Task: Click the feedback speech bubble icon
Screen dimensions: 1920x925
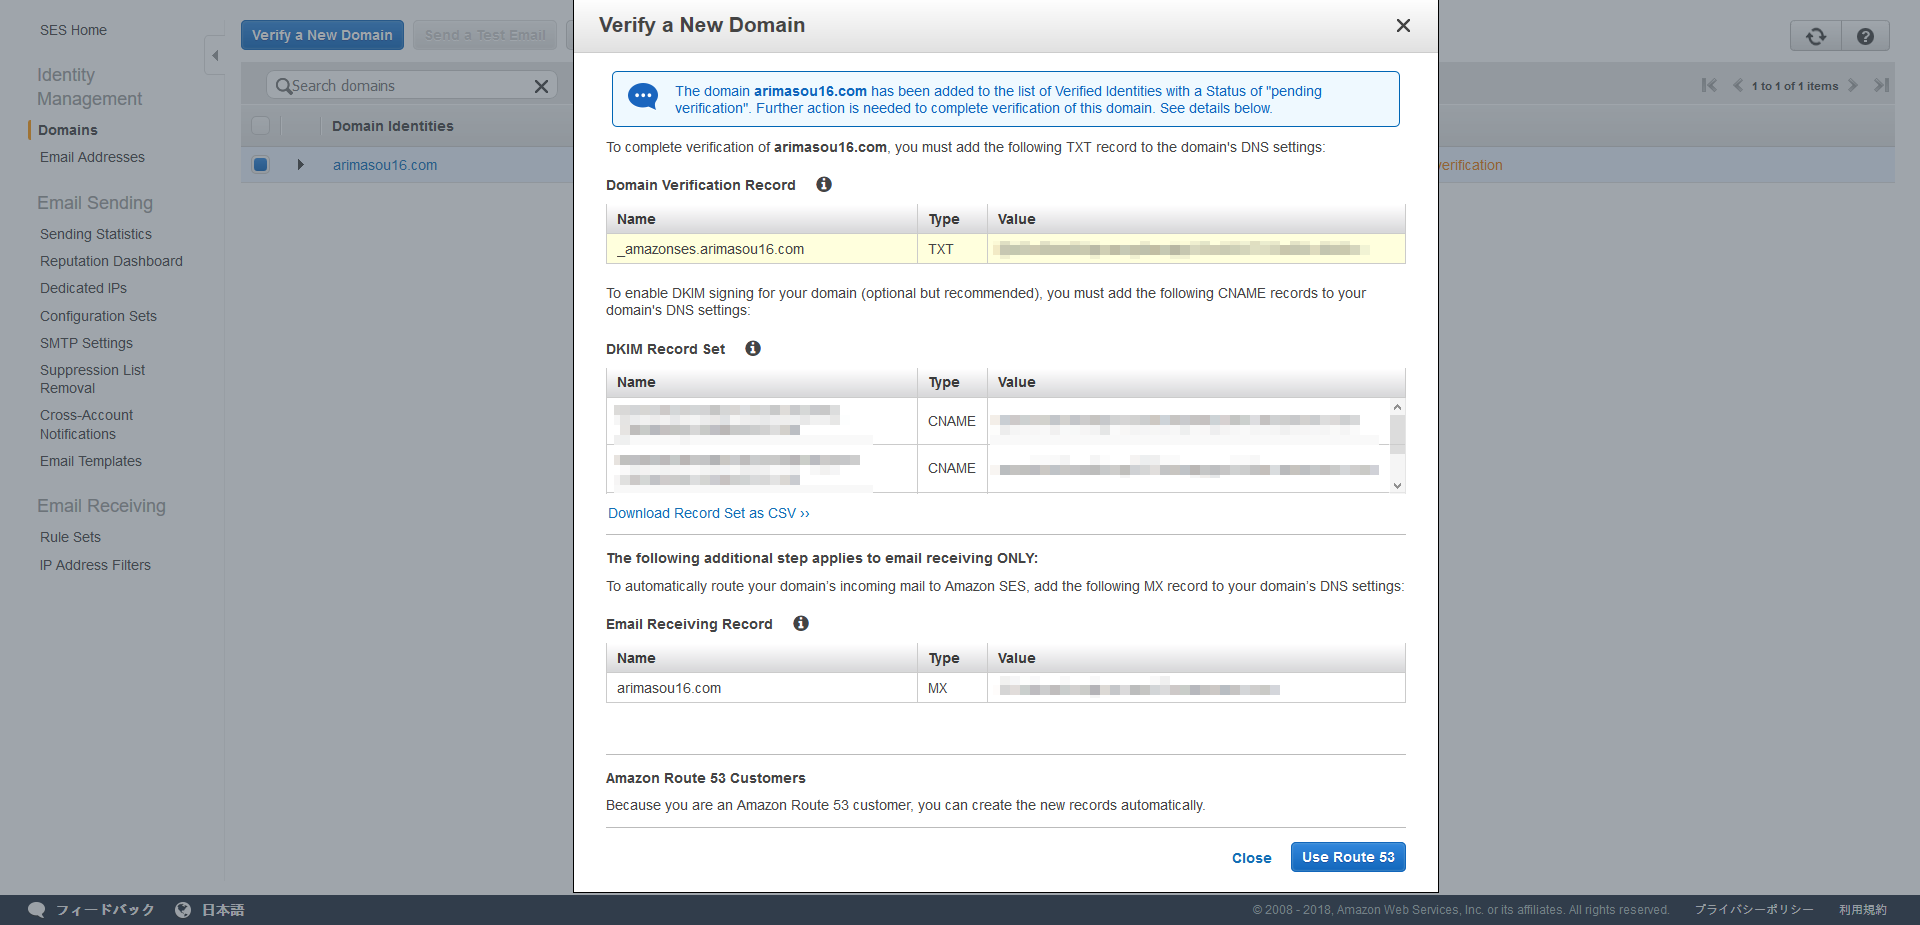Action: [37, 910]
